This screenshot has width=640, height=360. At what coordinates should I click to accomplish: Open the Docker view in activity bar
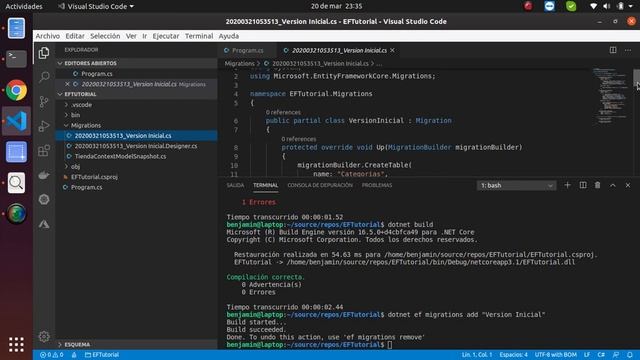(44, 175)
